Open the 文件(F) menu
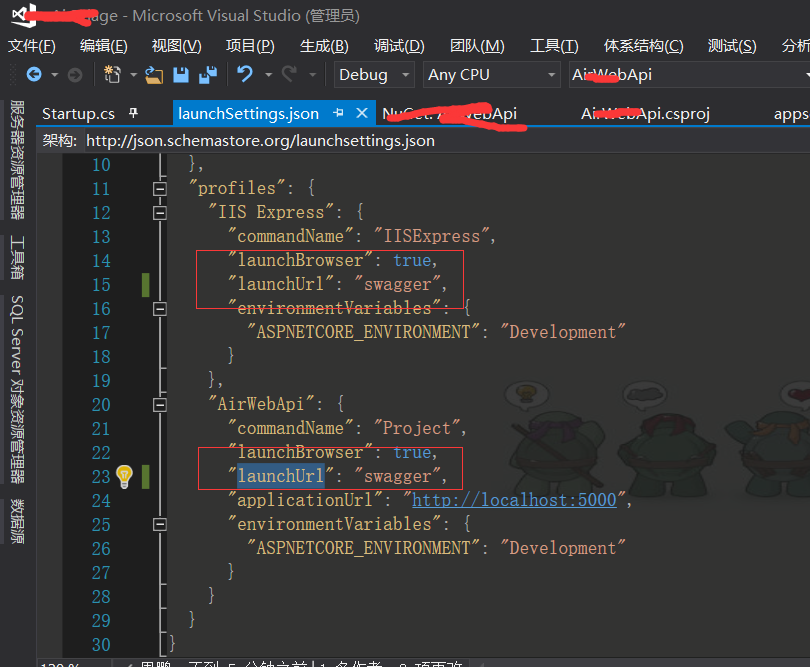Screen dimensions: 810x667 click(32, 46)
